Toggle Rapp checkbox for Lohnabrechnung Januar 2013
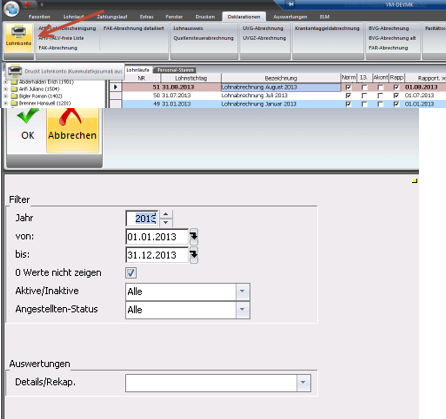446x419 pixels. [396, 104]
